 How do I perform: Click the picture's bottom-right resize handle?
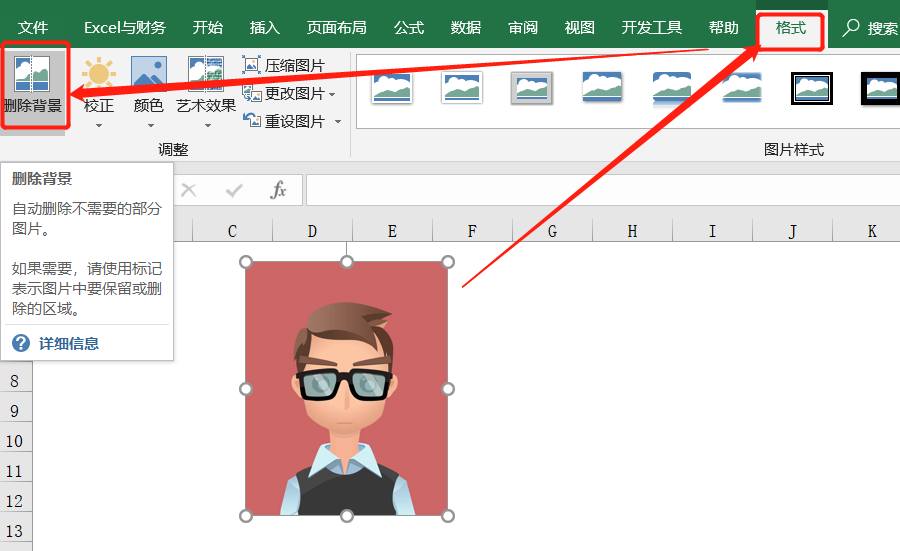point(448,515)
